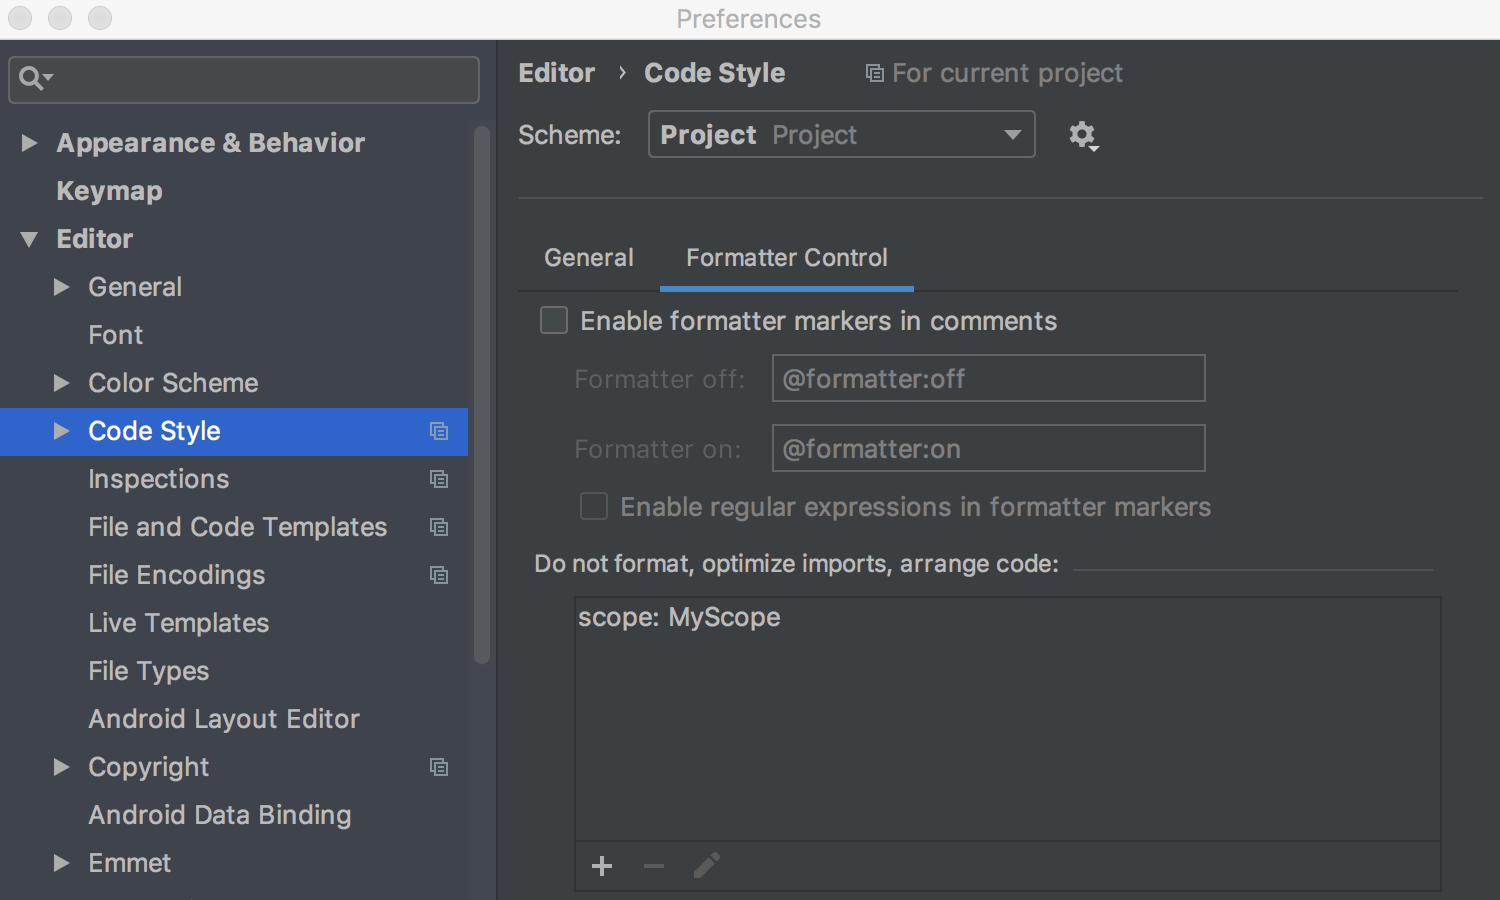Expand Appearance & Behavior section
Screen dimensions: 1500x900
point(29,143)
